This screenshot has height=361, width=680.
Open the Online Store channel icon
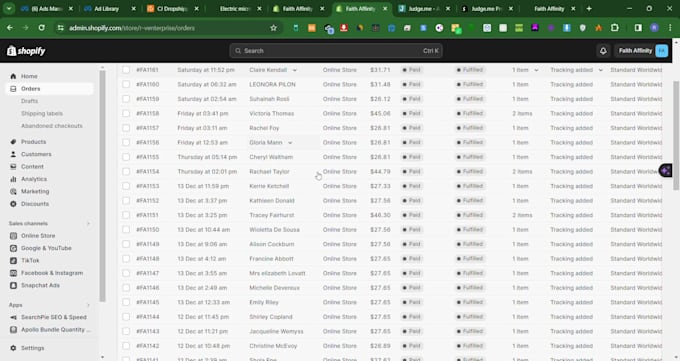13,236
